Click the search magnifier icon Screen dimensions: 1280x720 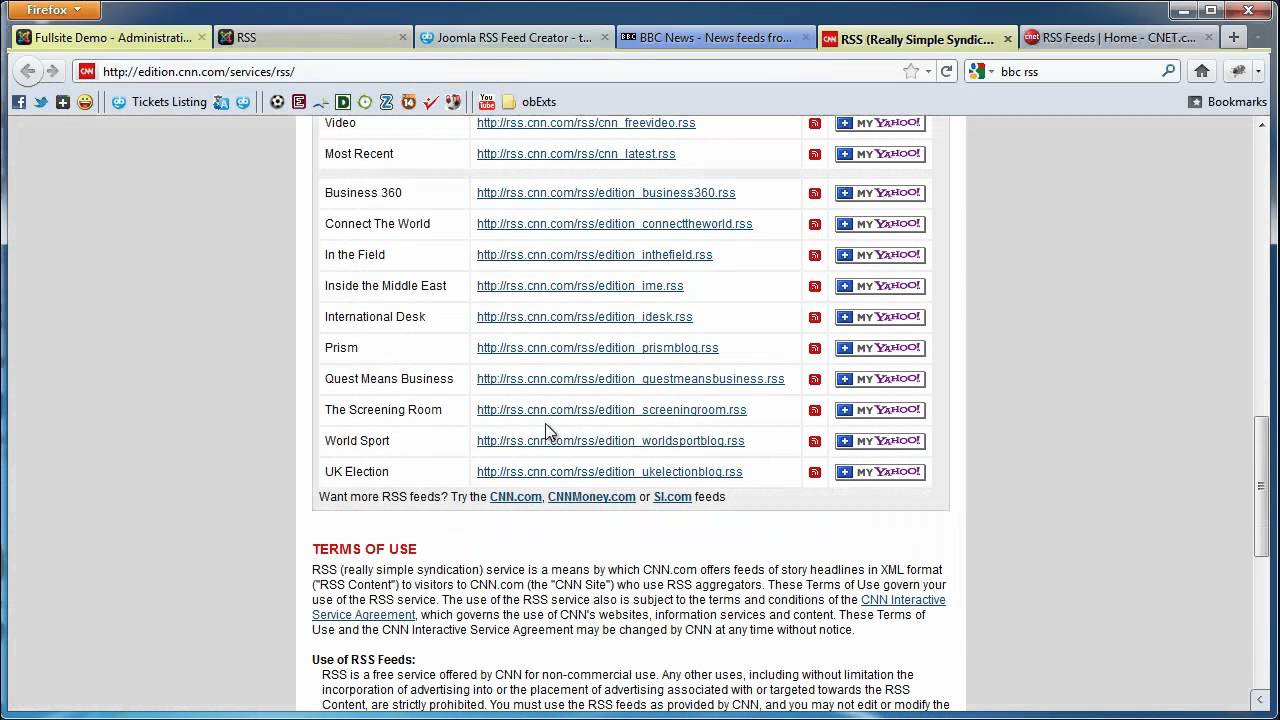[1168, 71]
